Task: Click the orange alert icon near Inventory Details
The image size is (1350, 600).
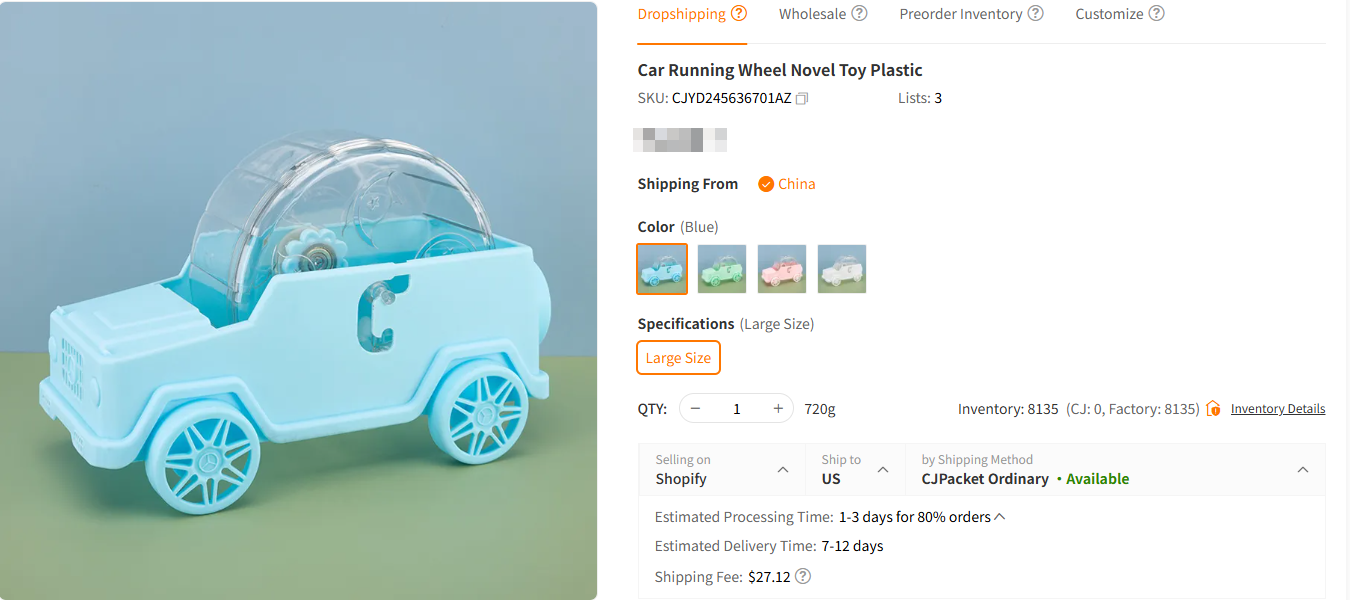Action: (1212, 408)
